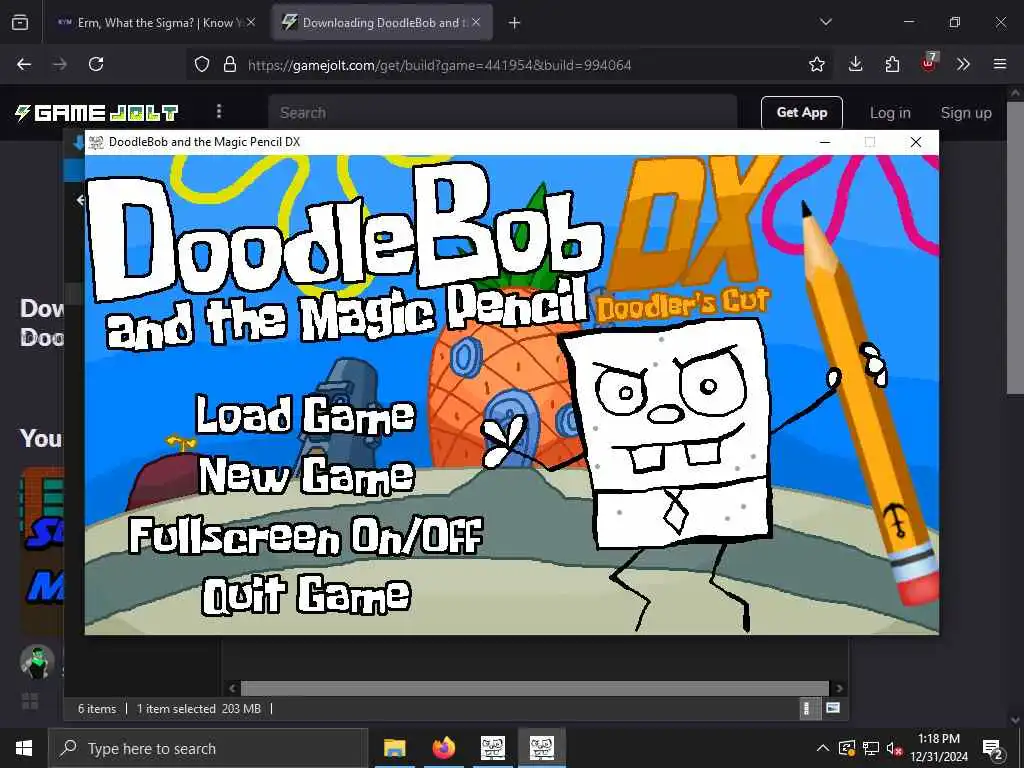Open a new browser tab
The height and width of the screenshot is (768, 1024).
click(515, 23)
